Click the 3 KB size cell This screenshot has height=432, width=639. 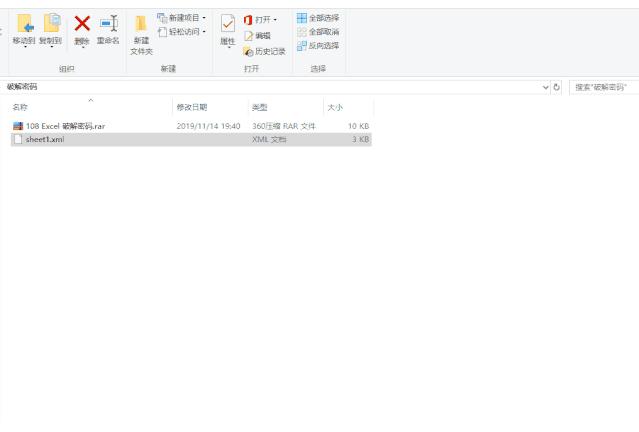point(360,139)
